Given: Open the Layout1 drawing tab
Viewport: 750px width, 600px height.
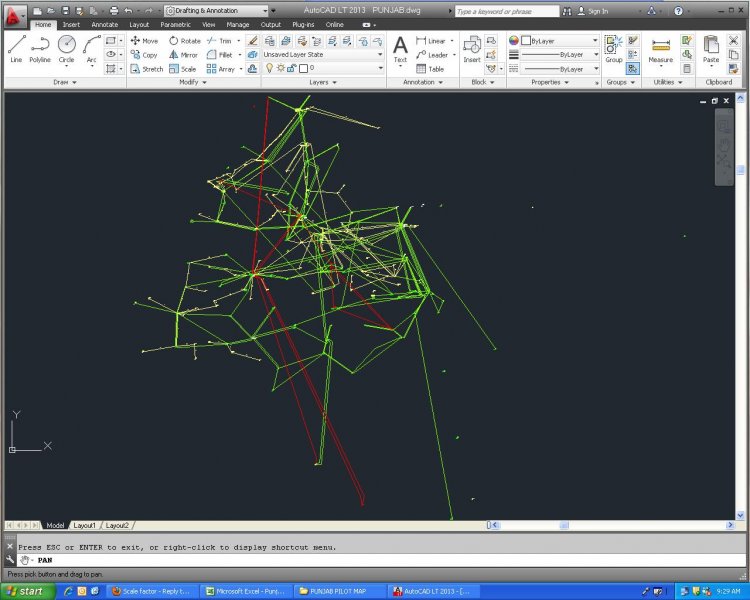Looking at the screenshot, I should pyautogui.click(x=84, y=525).
